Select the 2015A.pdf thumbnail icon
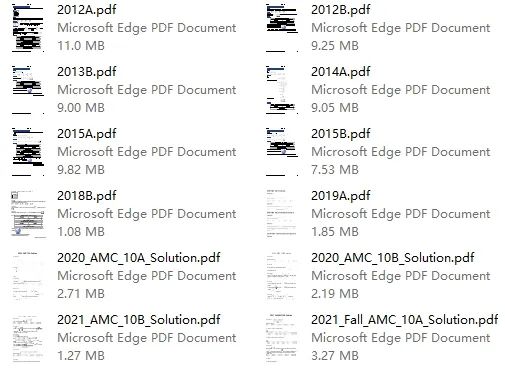This screenshot has width=505, height=371. click(28, 152)
